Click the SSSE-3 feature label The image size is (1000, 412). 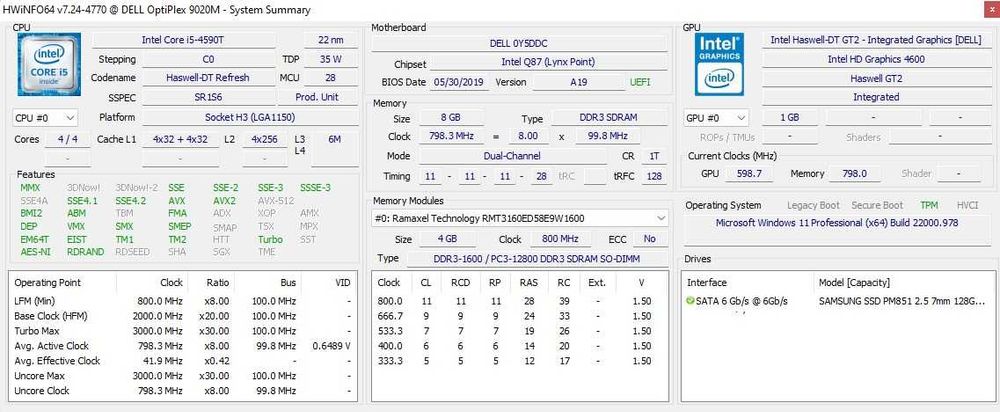tap(316, 188)
